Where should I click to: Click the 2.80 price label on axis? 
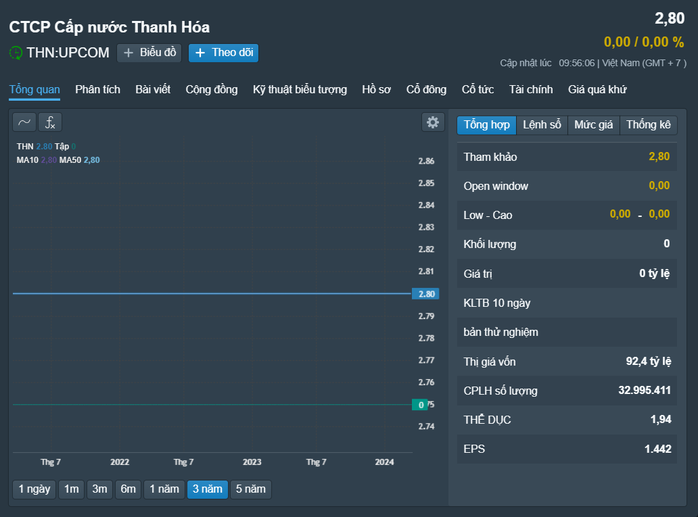point(426,294)
